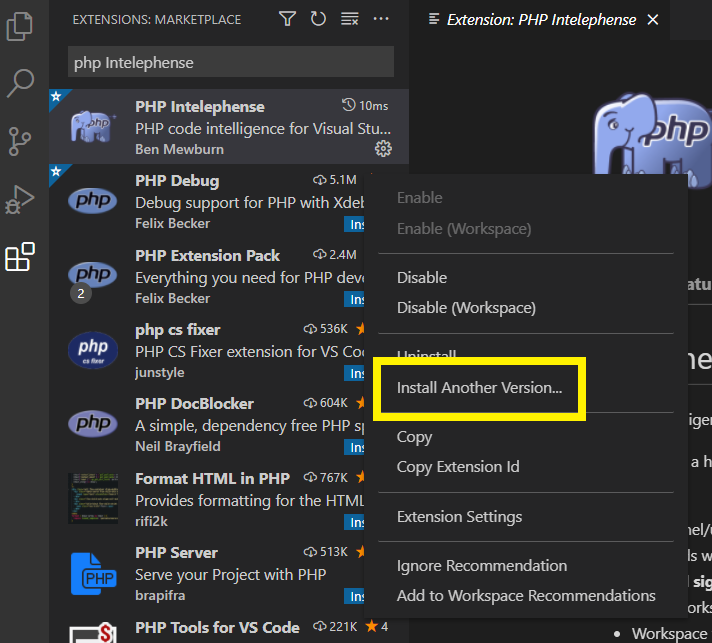Choose Install Another Version... menu entry
The width and height of the screenshot is (712, 643).
point(526,388)
